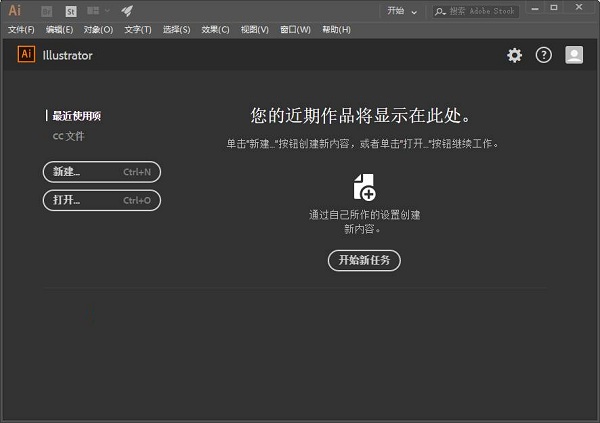
Task: Click the orange Ai Illustrator logo
Action: coord(26,54)
